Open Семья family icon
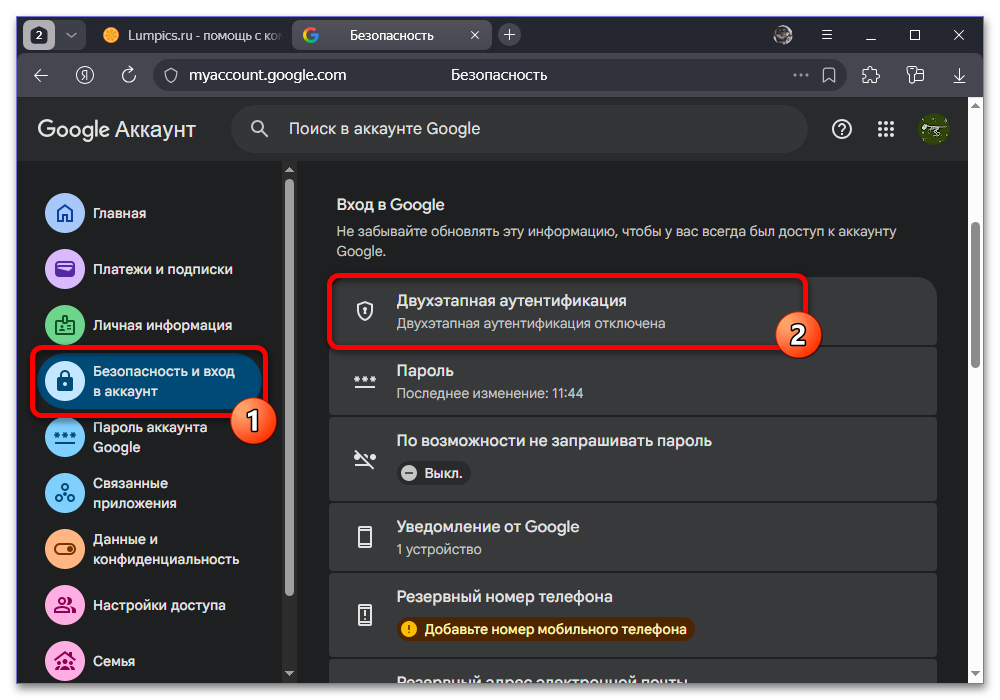The height and width of the screenshot is (700, 1000). [64, 661]
